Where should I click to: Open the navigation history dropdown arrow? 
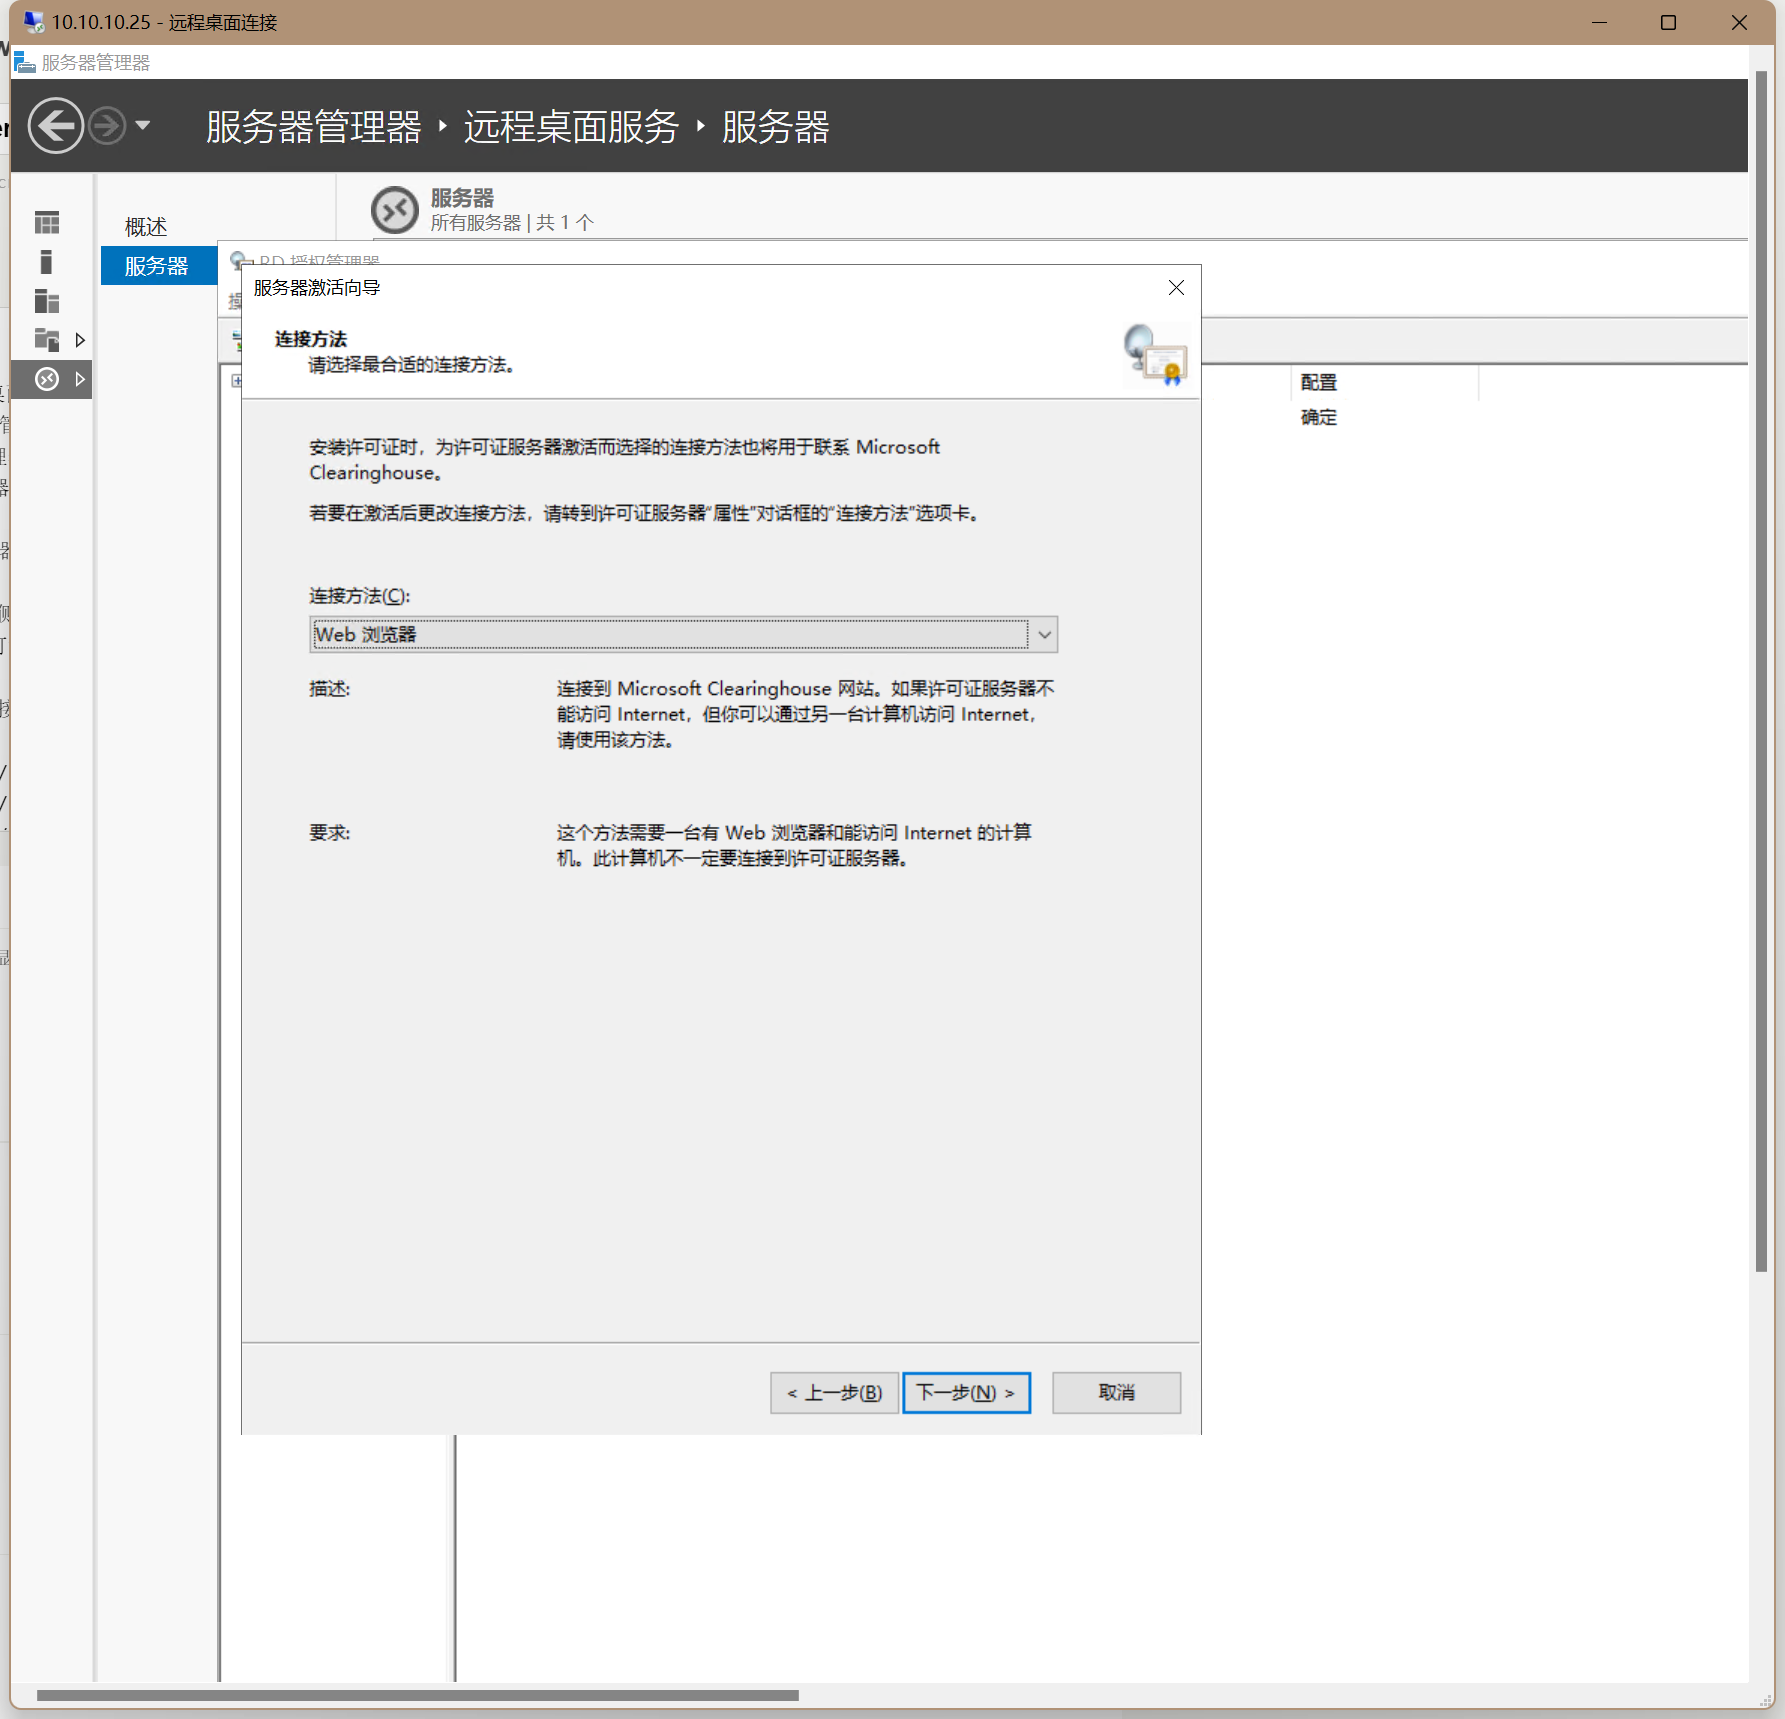point(143,126)
